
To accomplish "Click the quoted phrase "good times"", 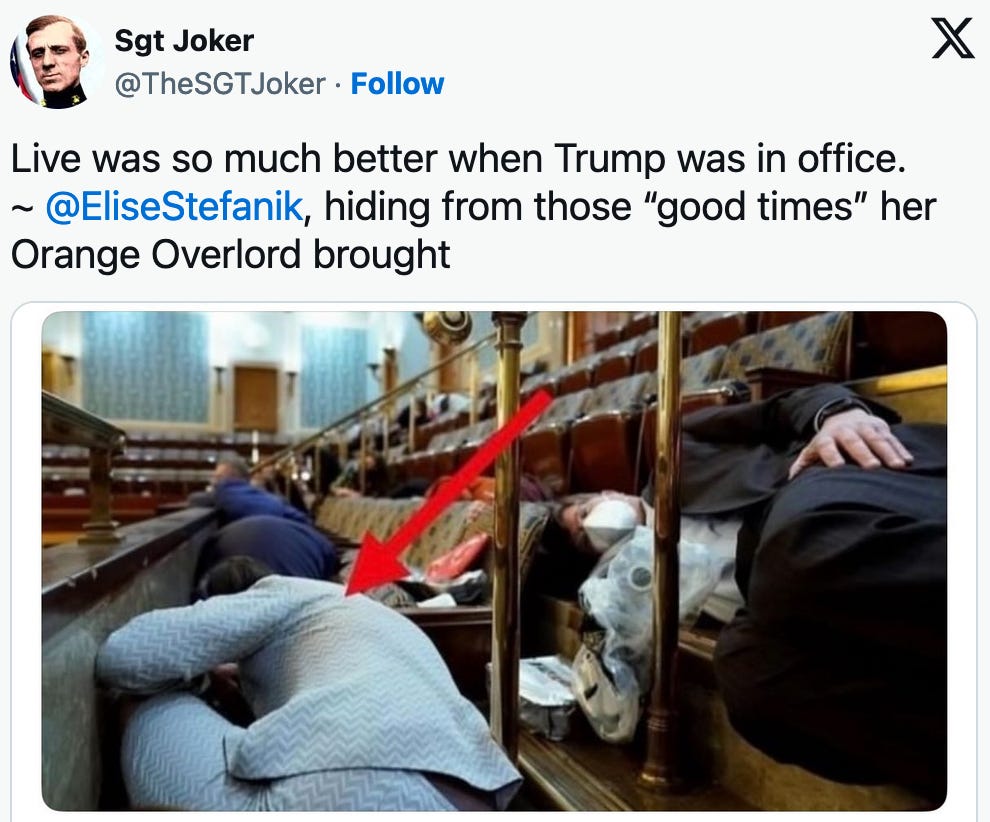I will click(x=756, y=206).
